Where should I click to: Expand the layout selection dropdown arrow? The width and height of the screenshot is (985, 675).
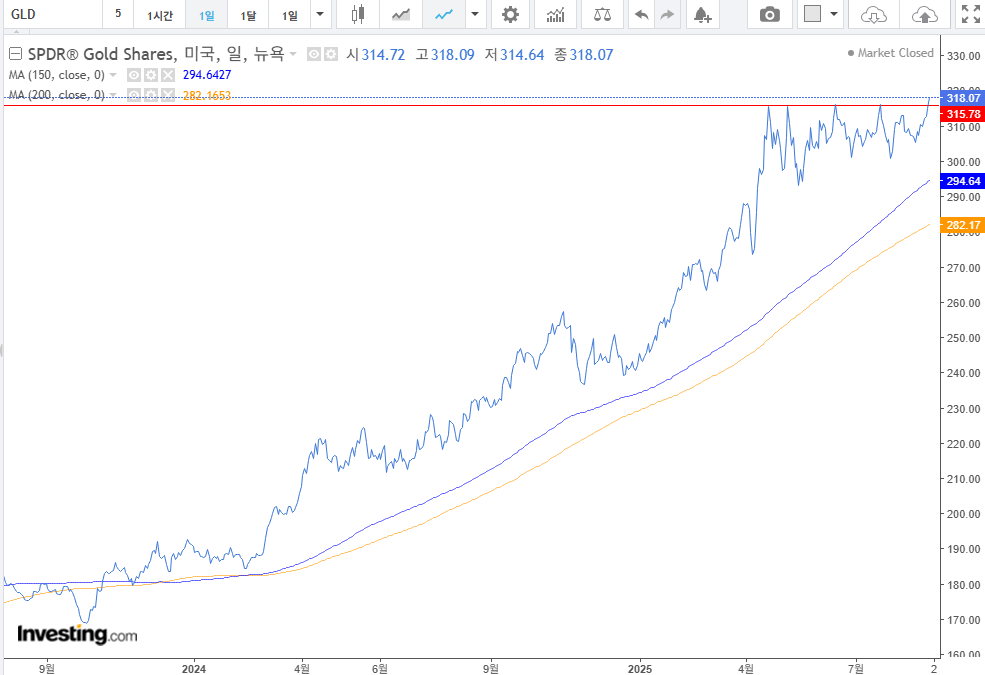point(834,14)
